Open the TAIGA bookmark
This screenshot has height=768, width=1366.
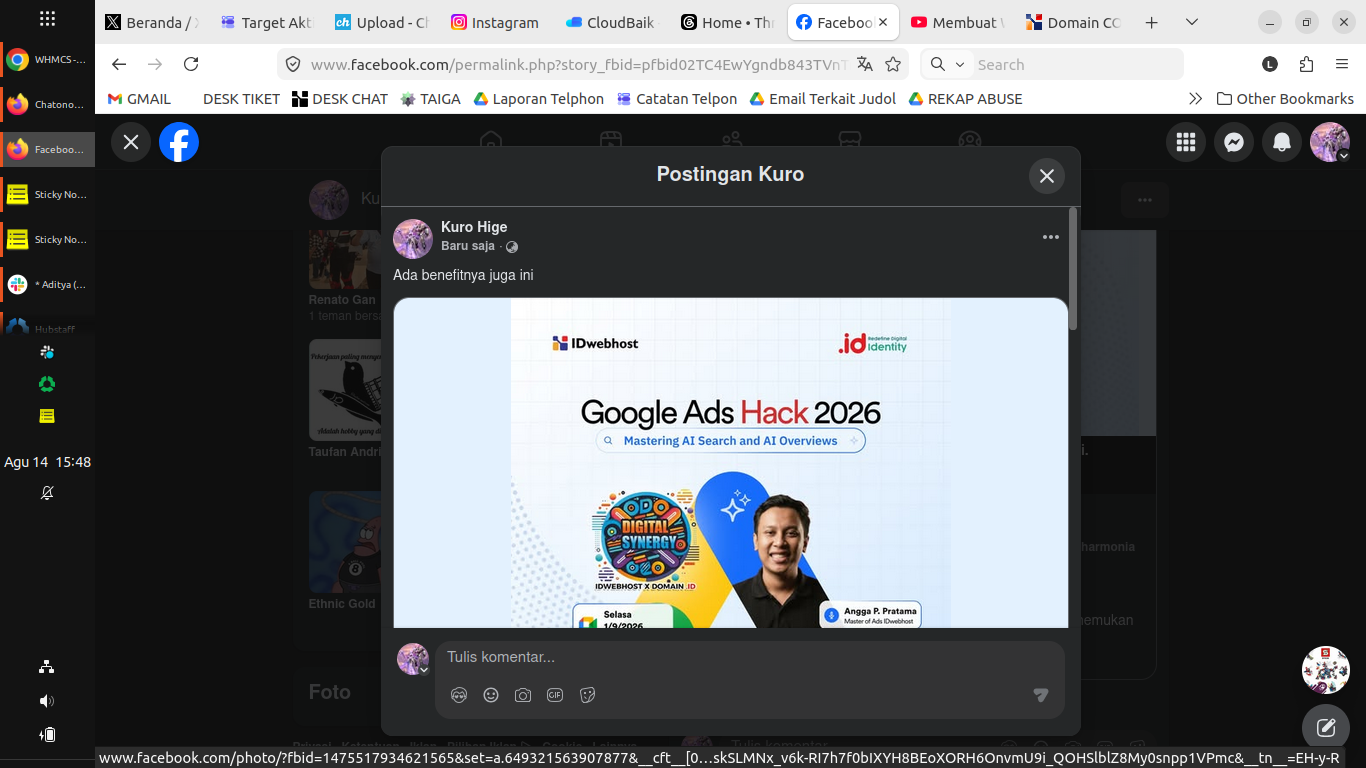430,99
